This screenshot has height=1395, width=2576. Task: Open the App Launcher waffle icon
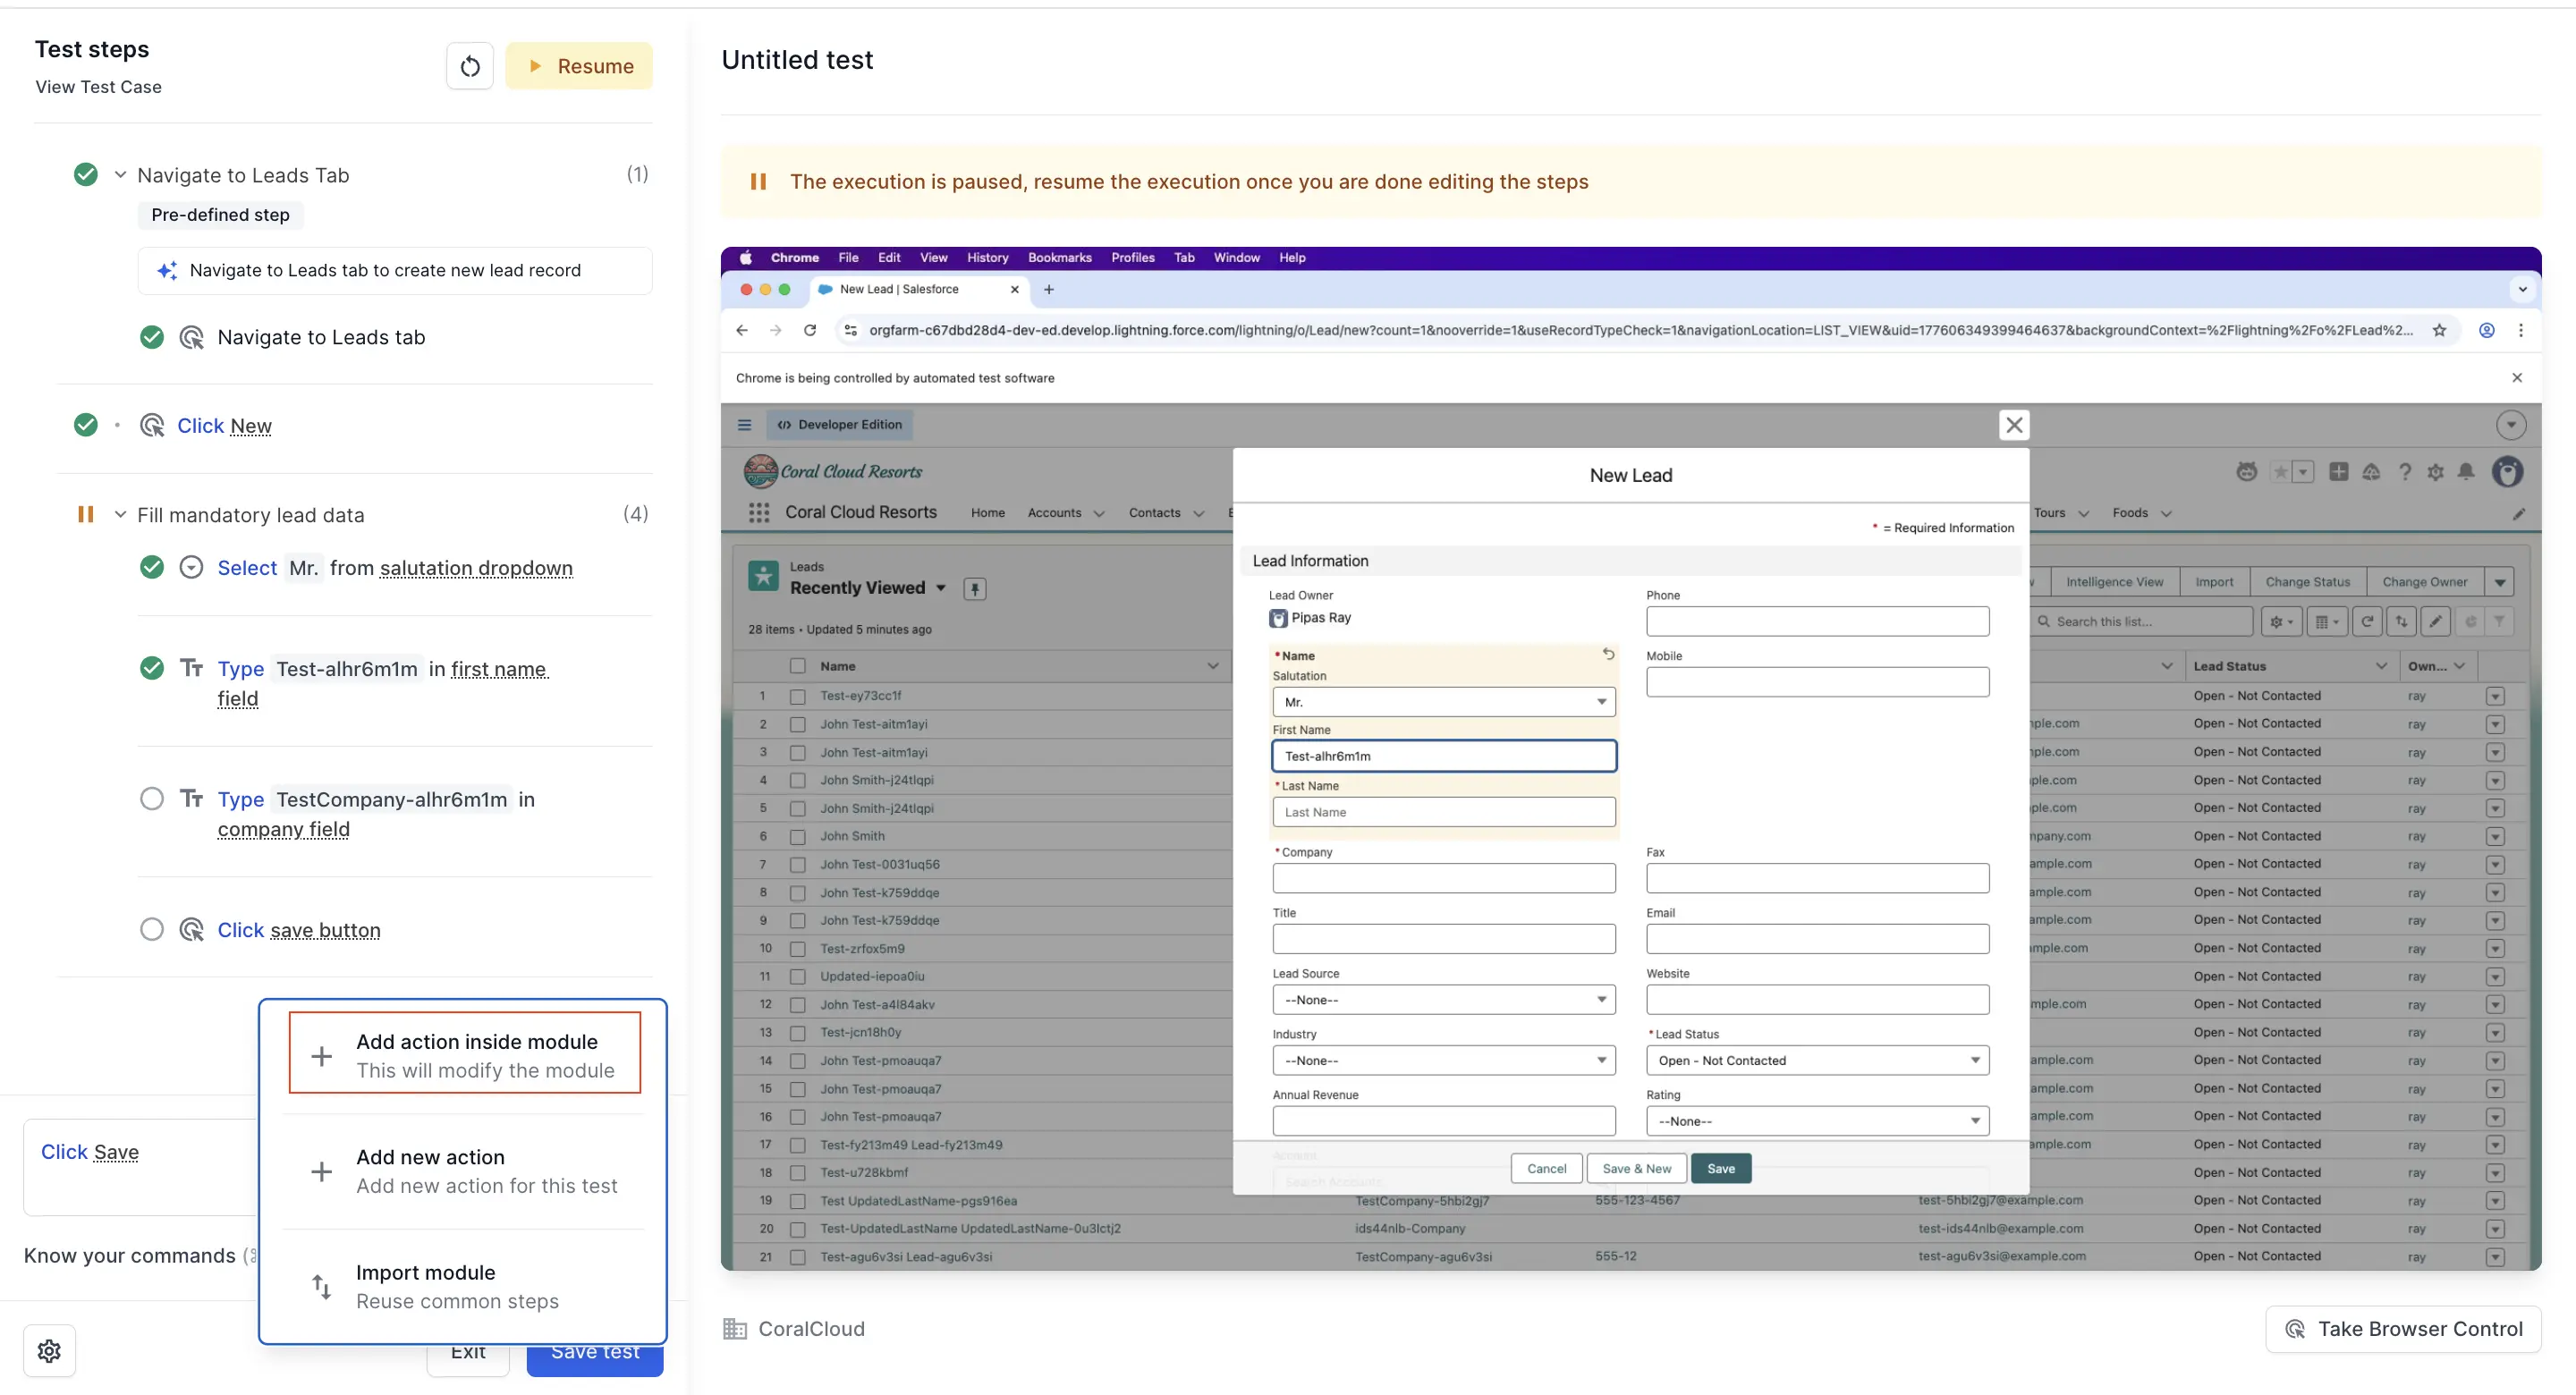[x=759, y=512]
